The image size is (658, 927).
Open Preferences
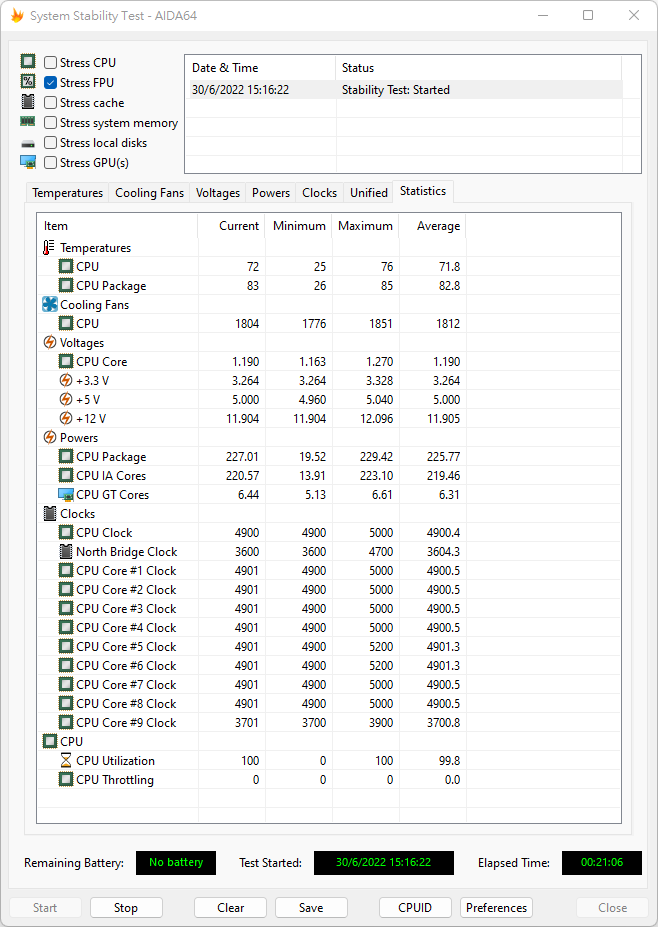[496, 907]
